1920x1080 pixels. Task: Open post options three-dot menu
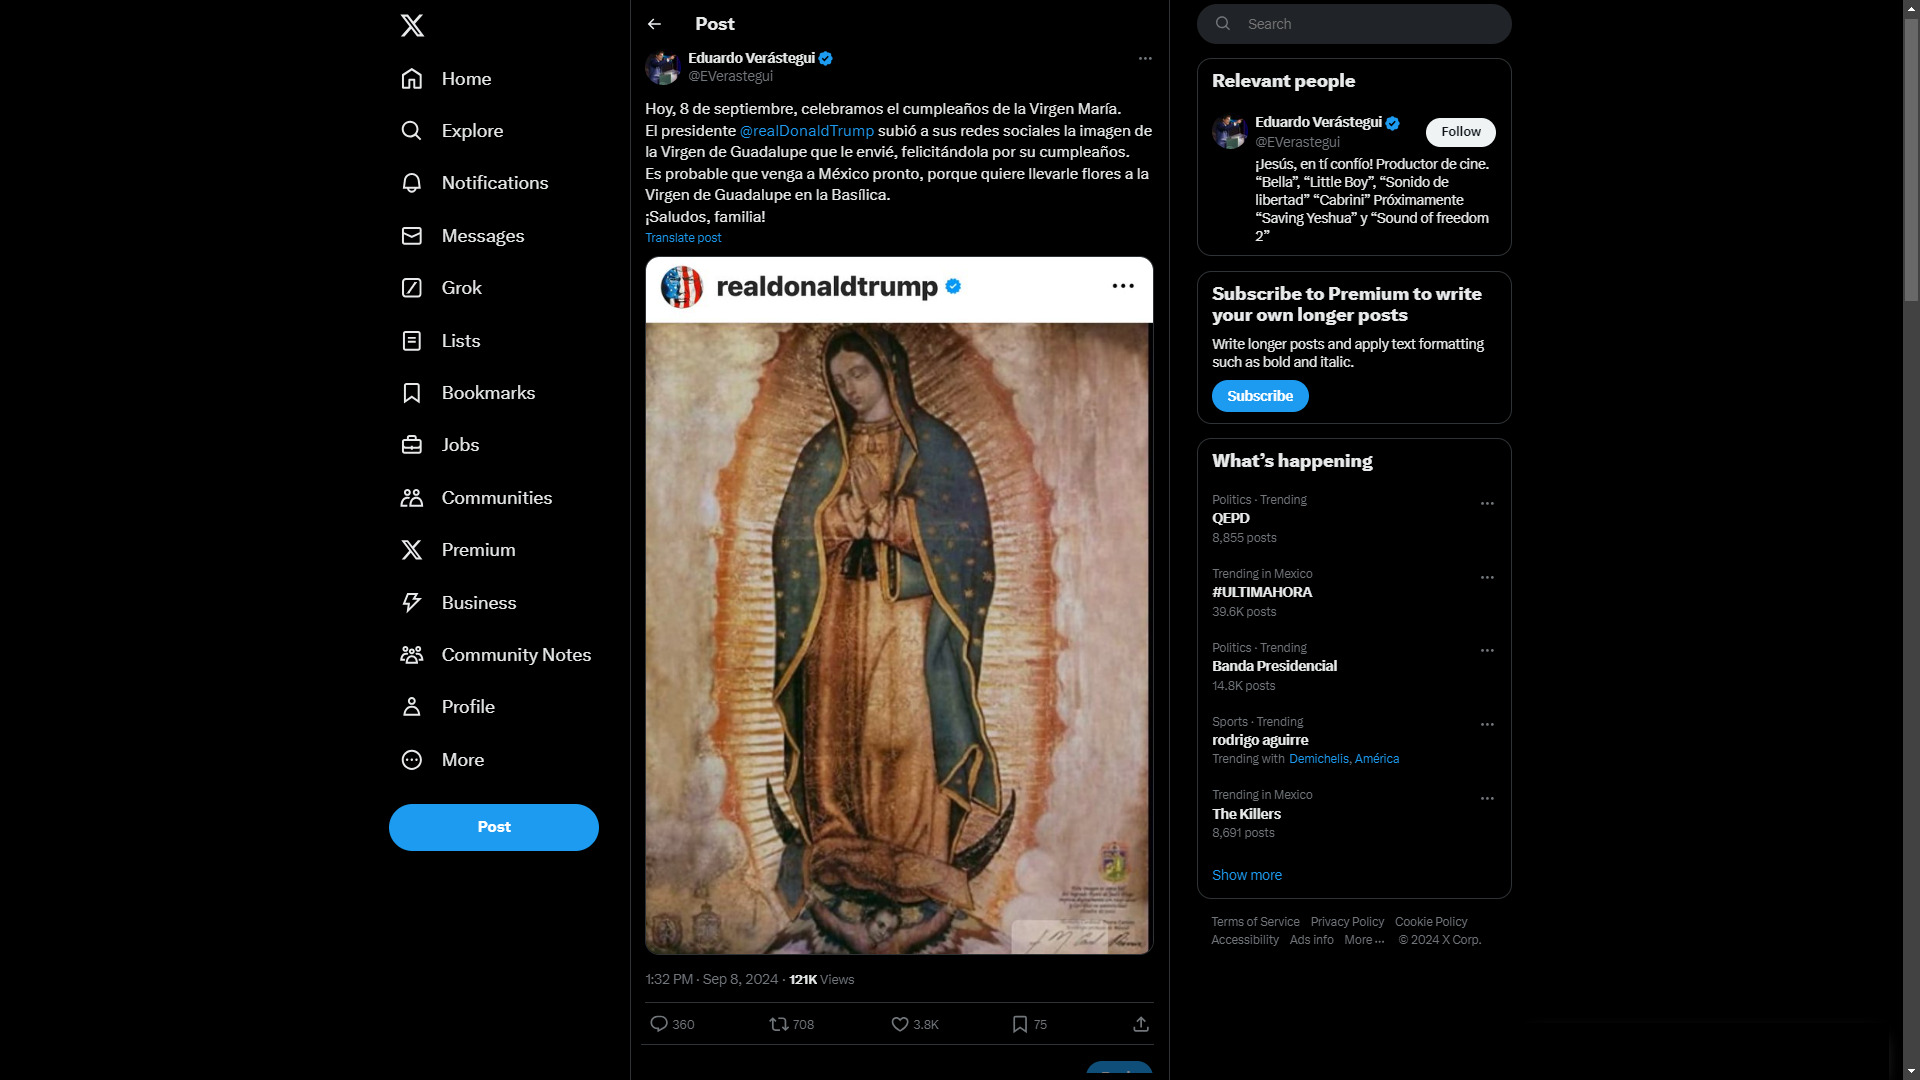click(1145, 58)
